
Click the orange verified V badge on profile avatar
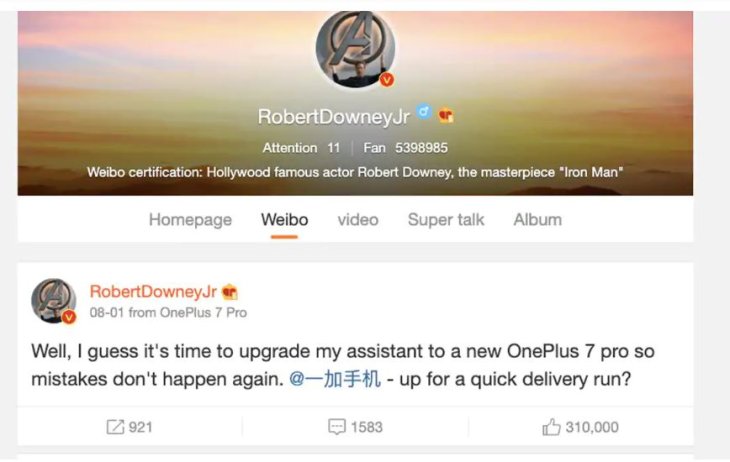pos(386,80)
